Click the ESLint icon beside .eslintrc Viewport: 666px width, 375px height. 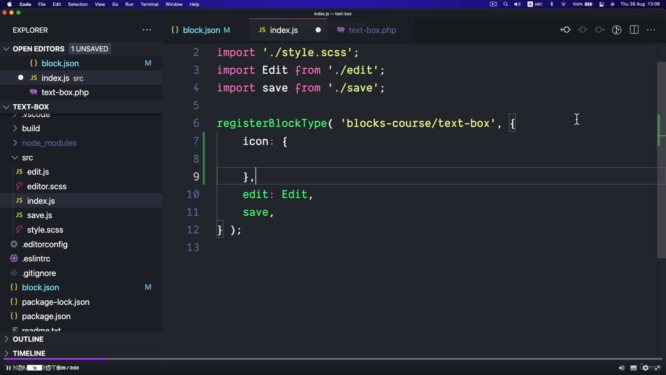[x=14, y=259]
